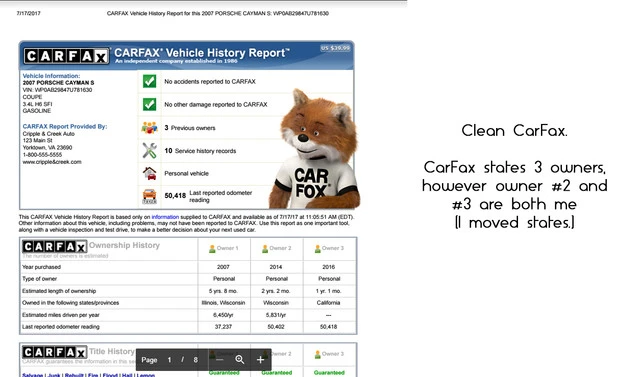Click 'Year purchased' row label

click(41, 267)
